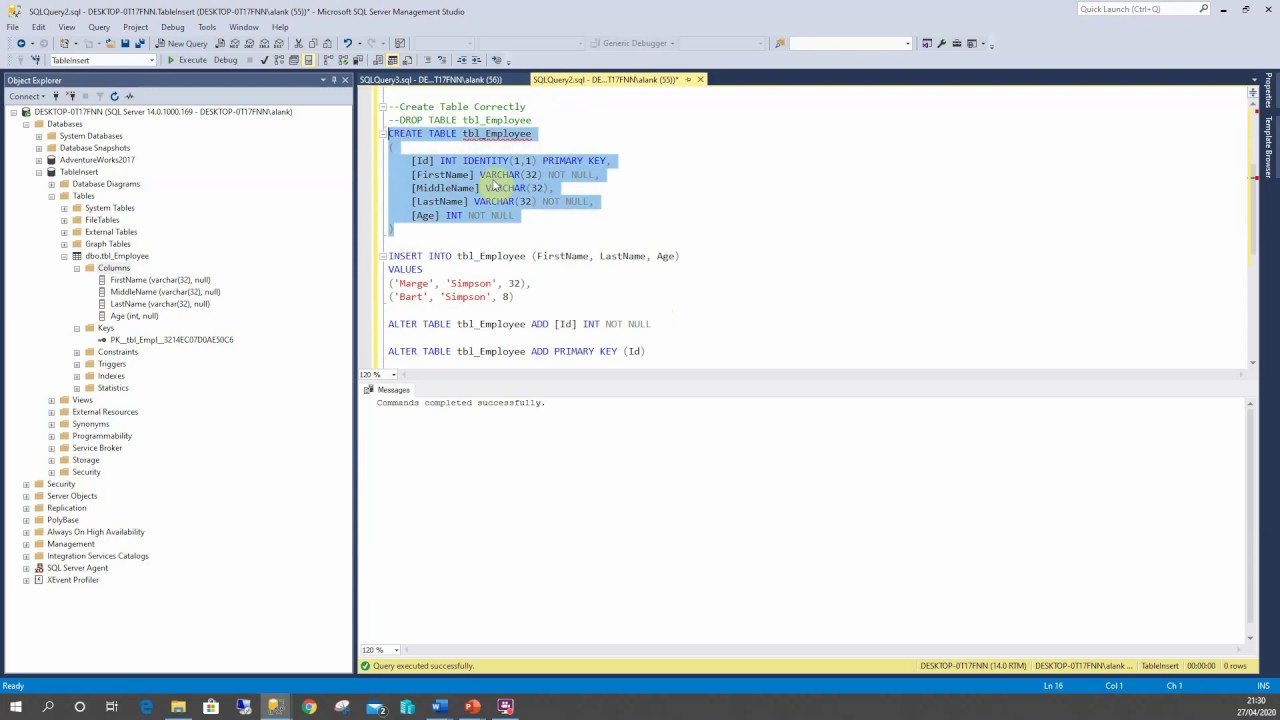Screen dimensions: 1280x720
Task: Click the Debug toolbar button
Action: pyautogui.click(x=225, y=60)
